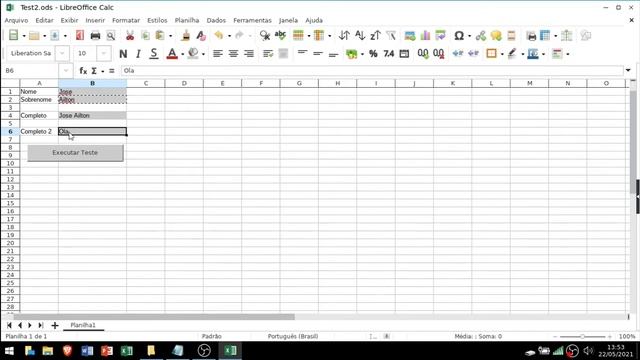Open background color dropdown arrow
The image size is (640, 360).
coord(203,54)
